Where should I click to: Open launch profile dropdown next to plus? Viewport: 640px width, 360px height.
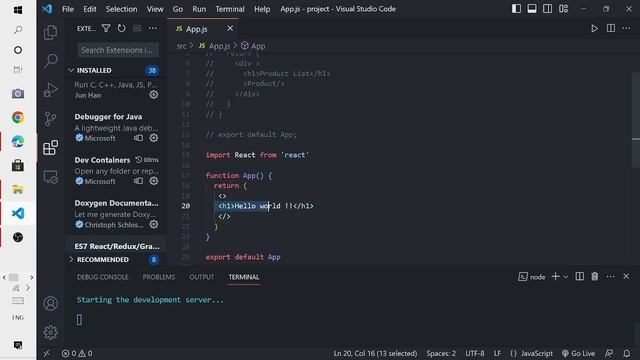tap(565, 277)
